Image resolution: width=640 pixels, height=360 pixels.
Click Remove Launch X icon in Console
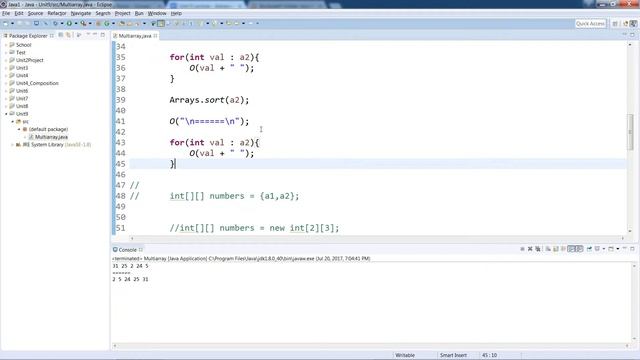click(530, 249)
